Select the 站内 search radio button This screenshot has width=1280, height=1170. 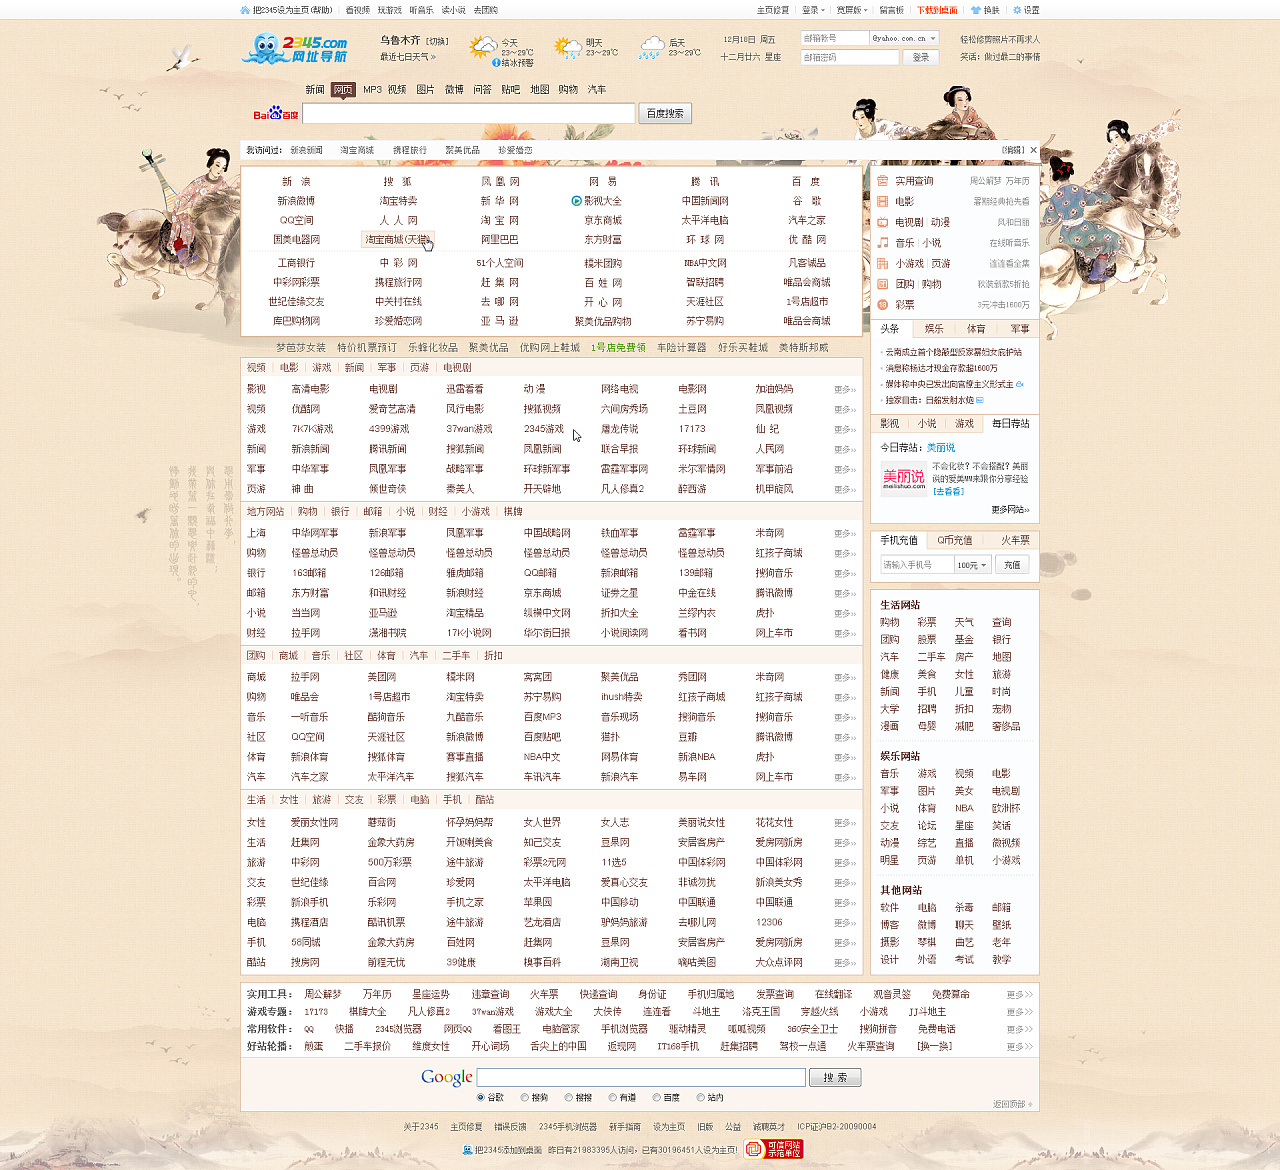tap(700, 1097)
